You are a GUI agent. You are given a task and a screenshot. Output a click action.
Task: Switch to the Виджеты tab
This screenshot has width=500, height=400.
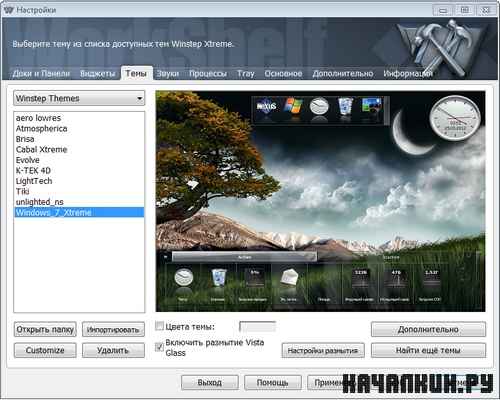[98, 74]
